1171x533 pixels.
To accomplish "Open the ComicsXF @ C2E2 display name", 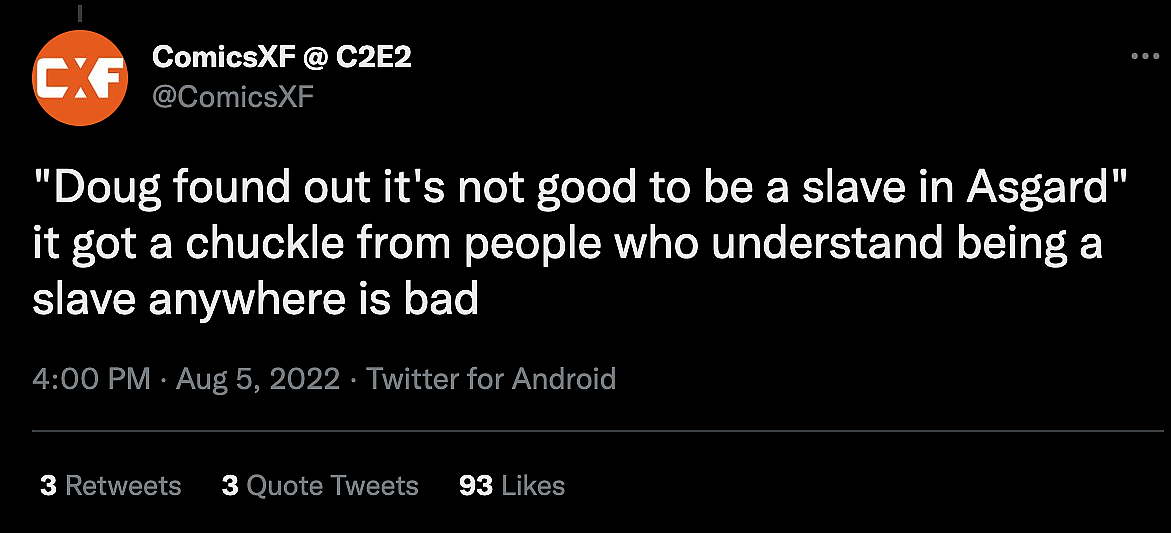I will point(281,58).
